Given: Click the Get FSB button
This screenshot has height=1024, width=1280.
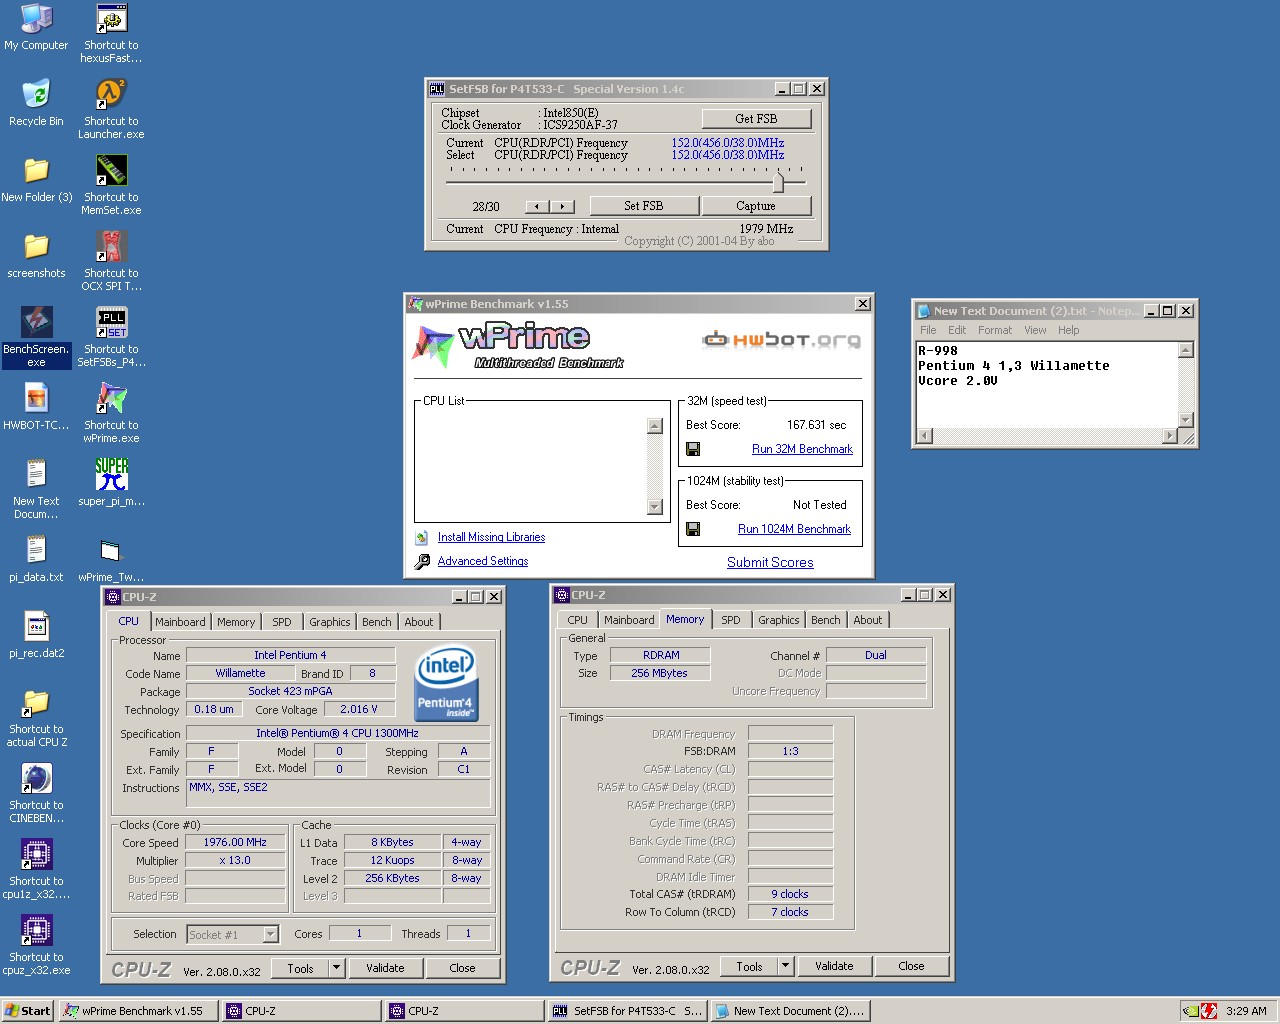Looking at the screenshot, I should click(756, 118).
